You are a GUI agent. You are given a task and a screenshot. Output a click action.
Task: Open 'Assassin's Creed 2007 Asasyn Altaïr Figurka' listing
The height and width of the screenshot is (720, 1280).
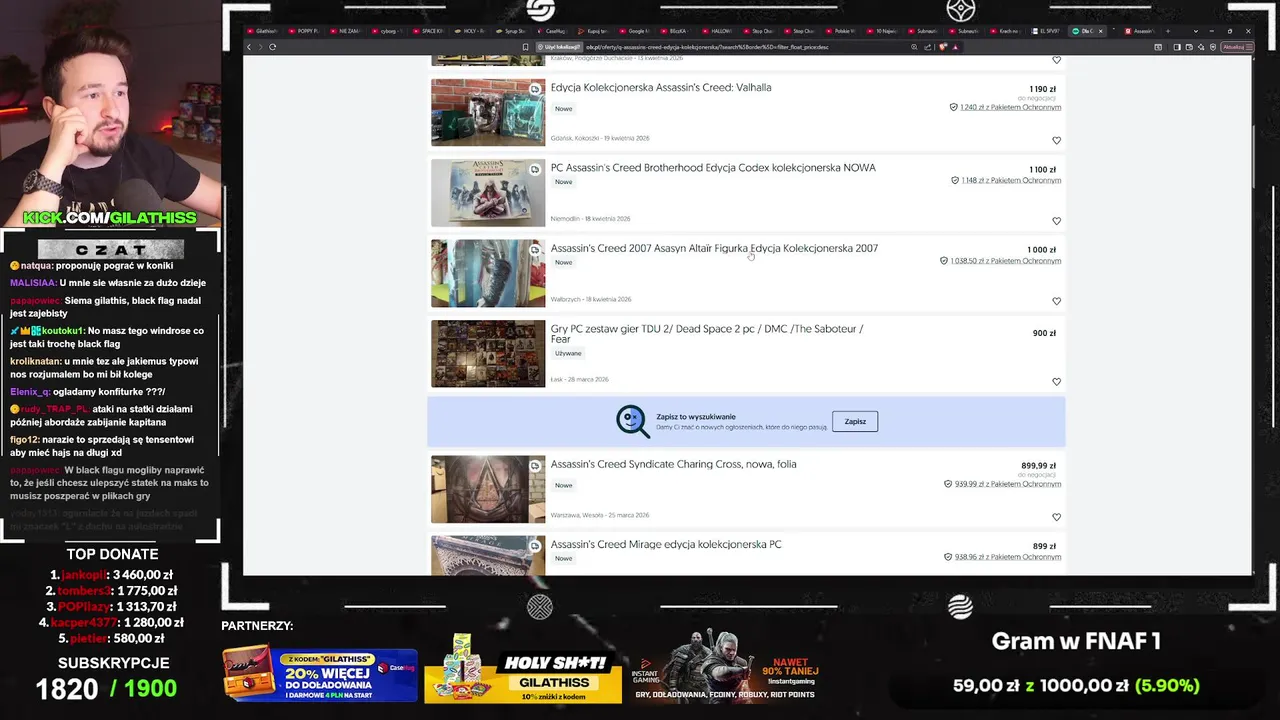[714, 248]
